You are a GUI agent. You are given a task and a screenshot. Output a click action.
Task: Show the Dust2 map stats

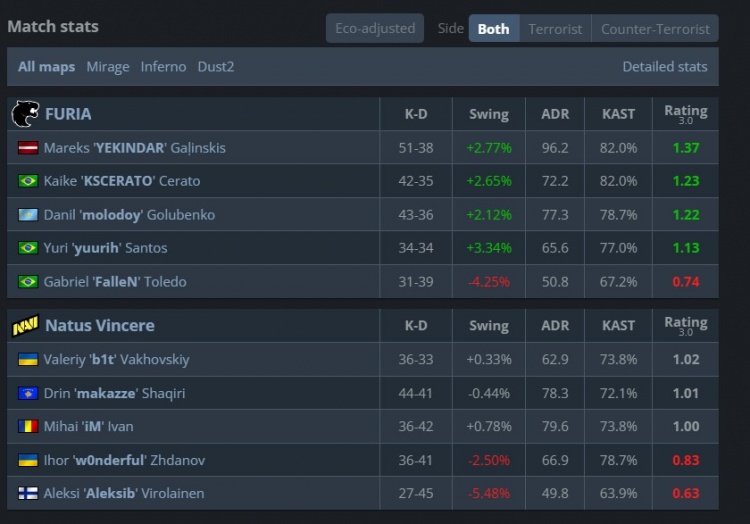[x=216, y=67]
